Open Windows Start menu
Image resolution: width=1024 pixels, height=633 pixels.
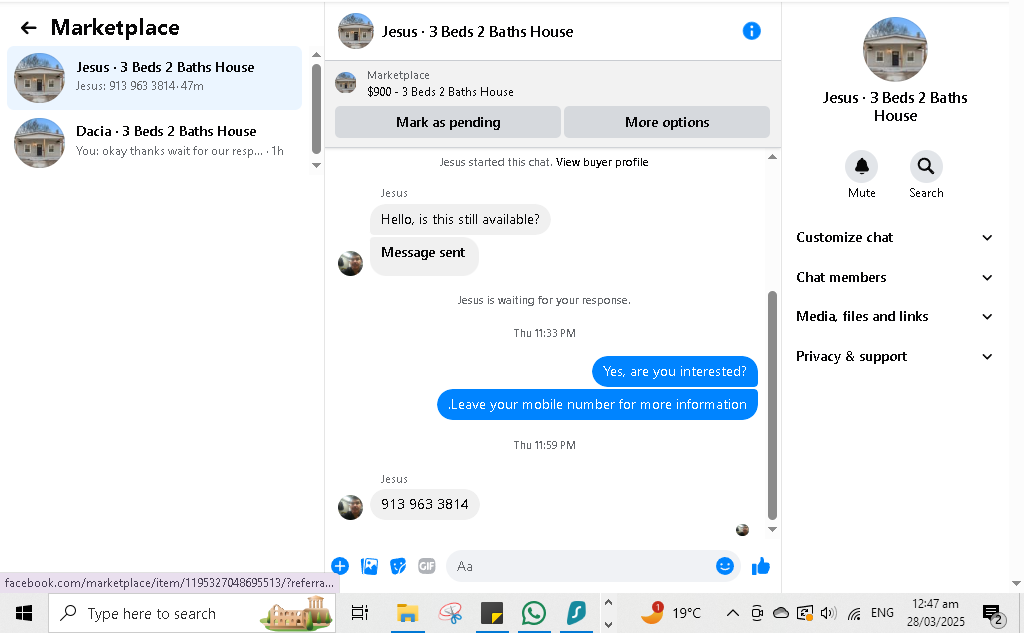tap(24, 613)
